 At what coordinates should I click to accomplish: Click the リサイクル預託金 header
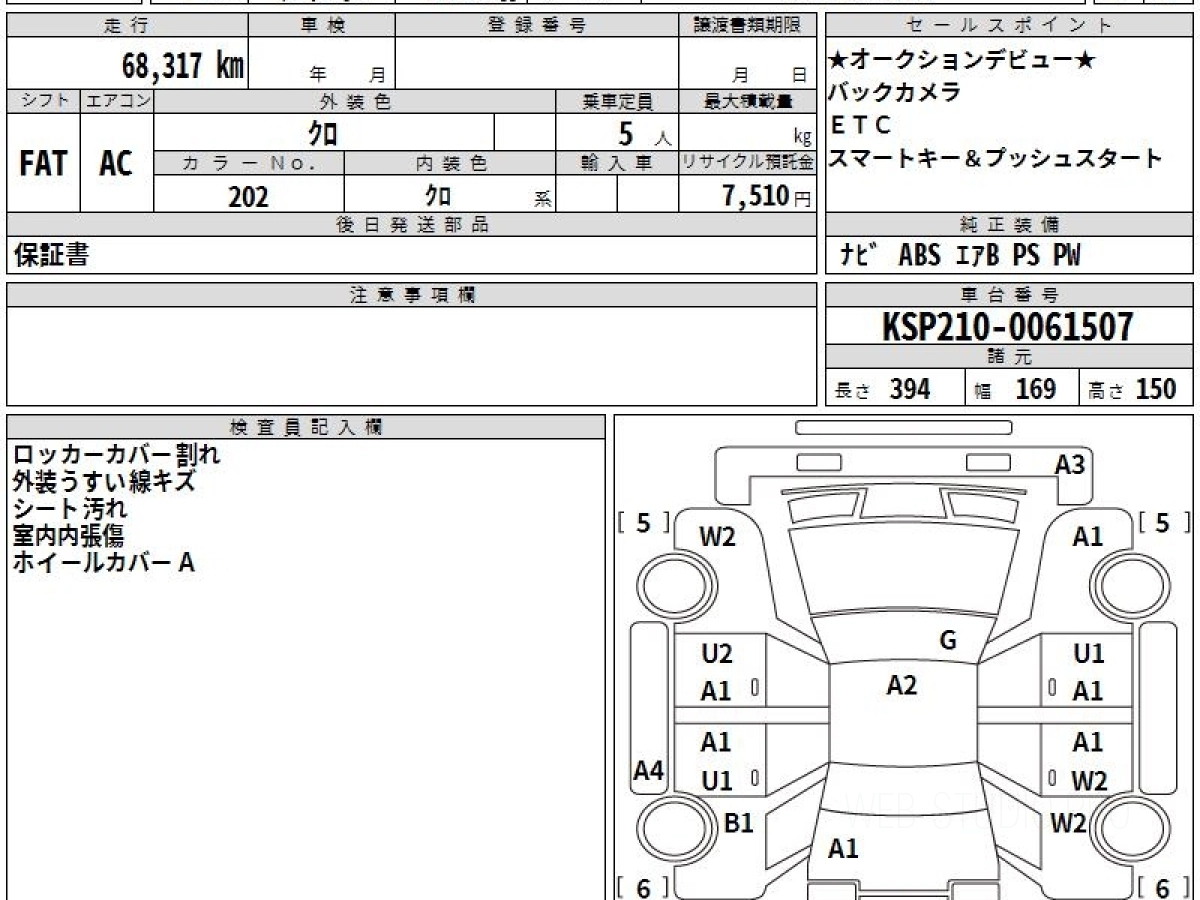point(747,163)
